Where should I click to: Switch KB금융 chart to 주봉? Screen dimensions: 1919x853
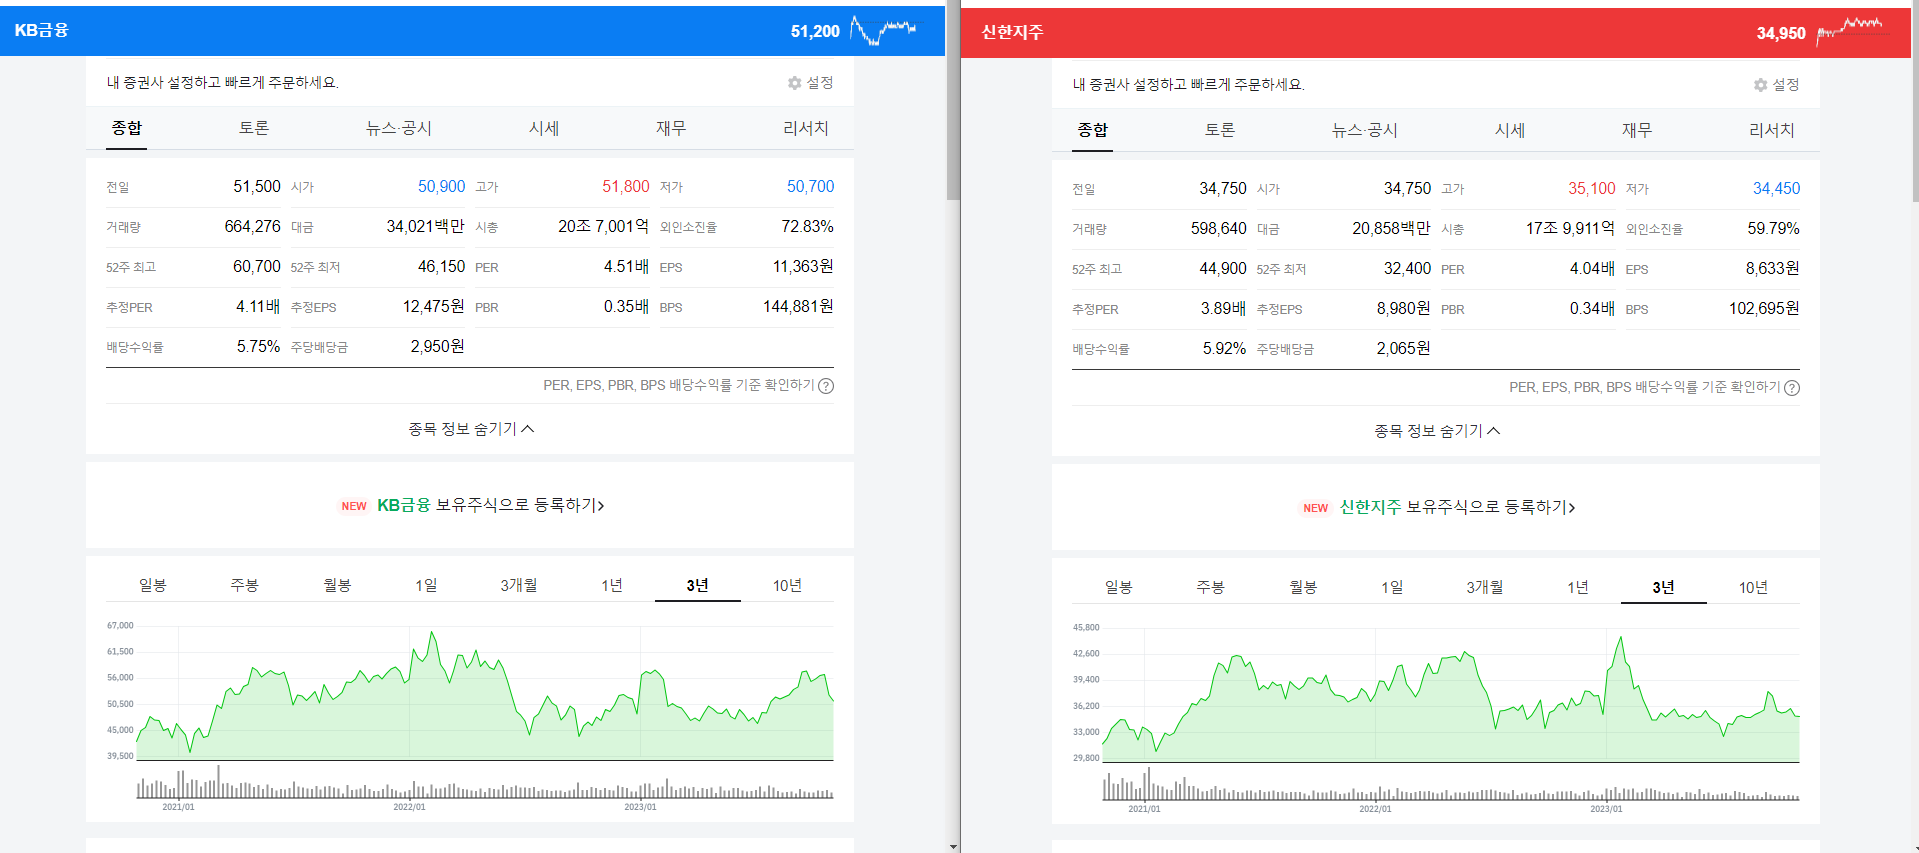coord(244,585)
